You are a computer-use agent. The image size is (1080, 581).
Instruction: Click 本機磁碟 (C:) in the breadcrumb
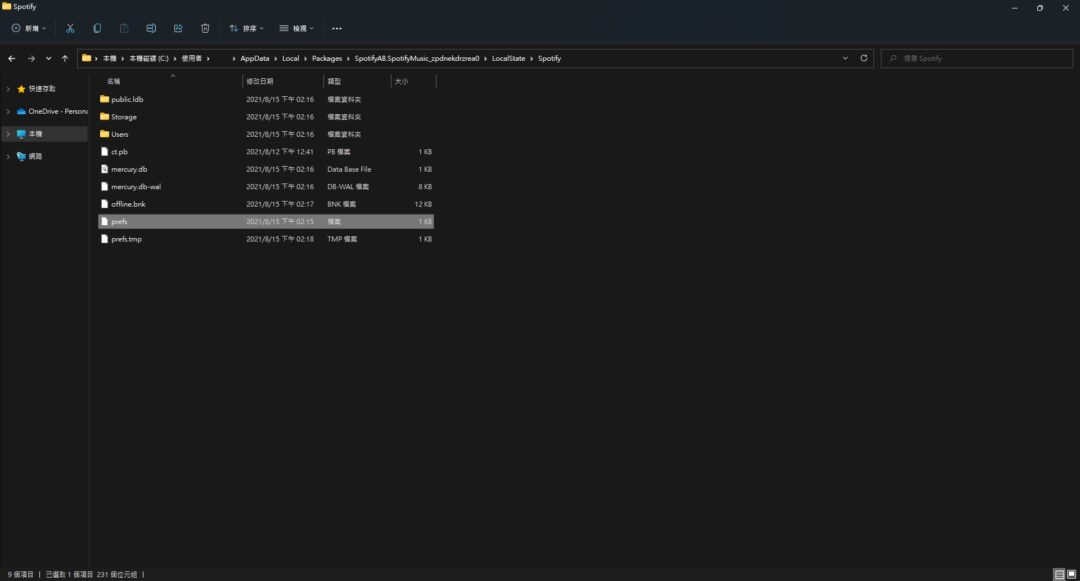tap(149, 59)
